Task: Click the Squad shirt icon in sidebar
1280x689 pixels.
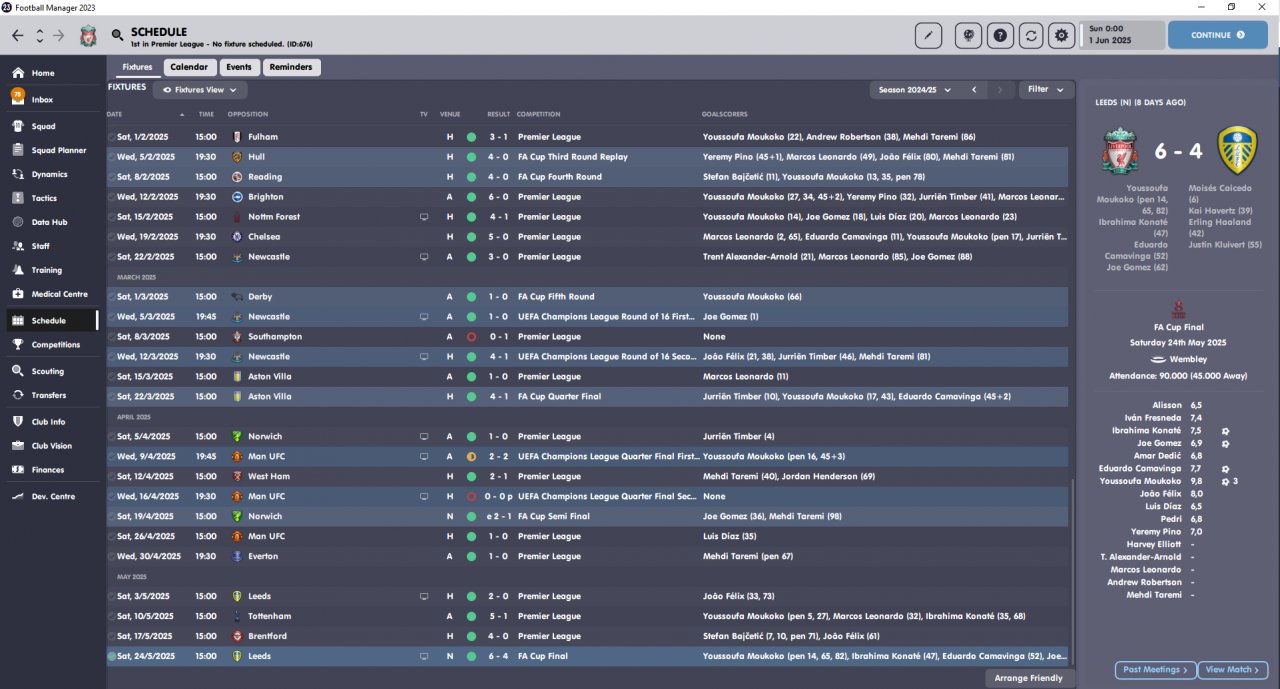Action: click(18, 127)
